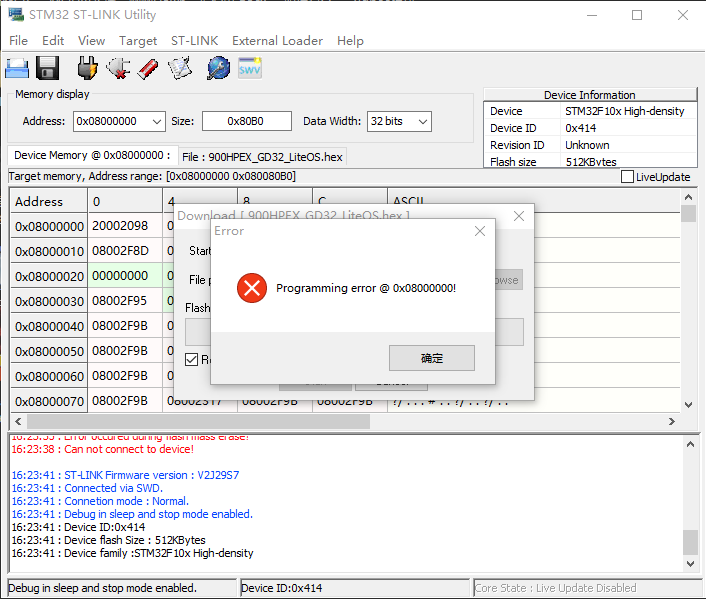Click 'Core State : Live Update Disabled' status
Viewport: 706px width, 599px height.
(556, 588)
